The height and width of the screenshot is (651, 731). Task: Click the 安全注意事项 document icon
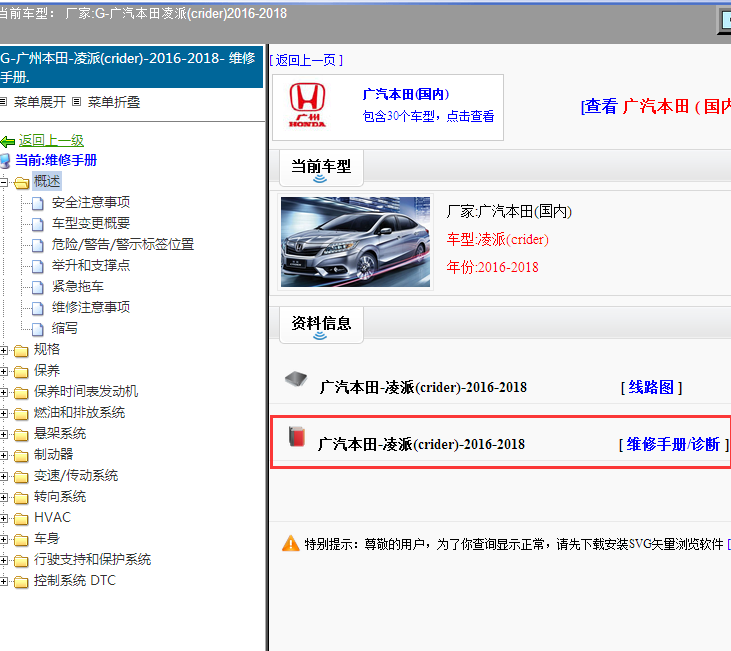38,203
